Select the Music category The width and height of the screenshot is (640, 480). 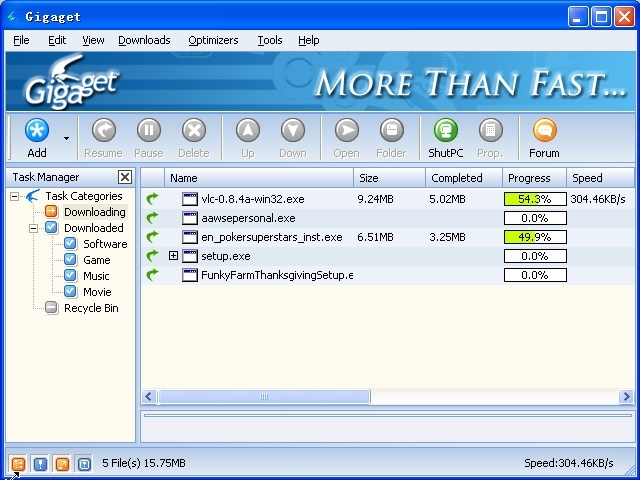[96, 276]
